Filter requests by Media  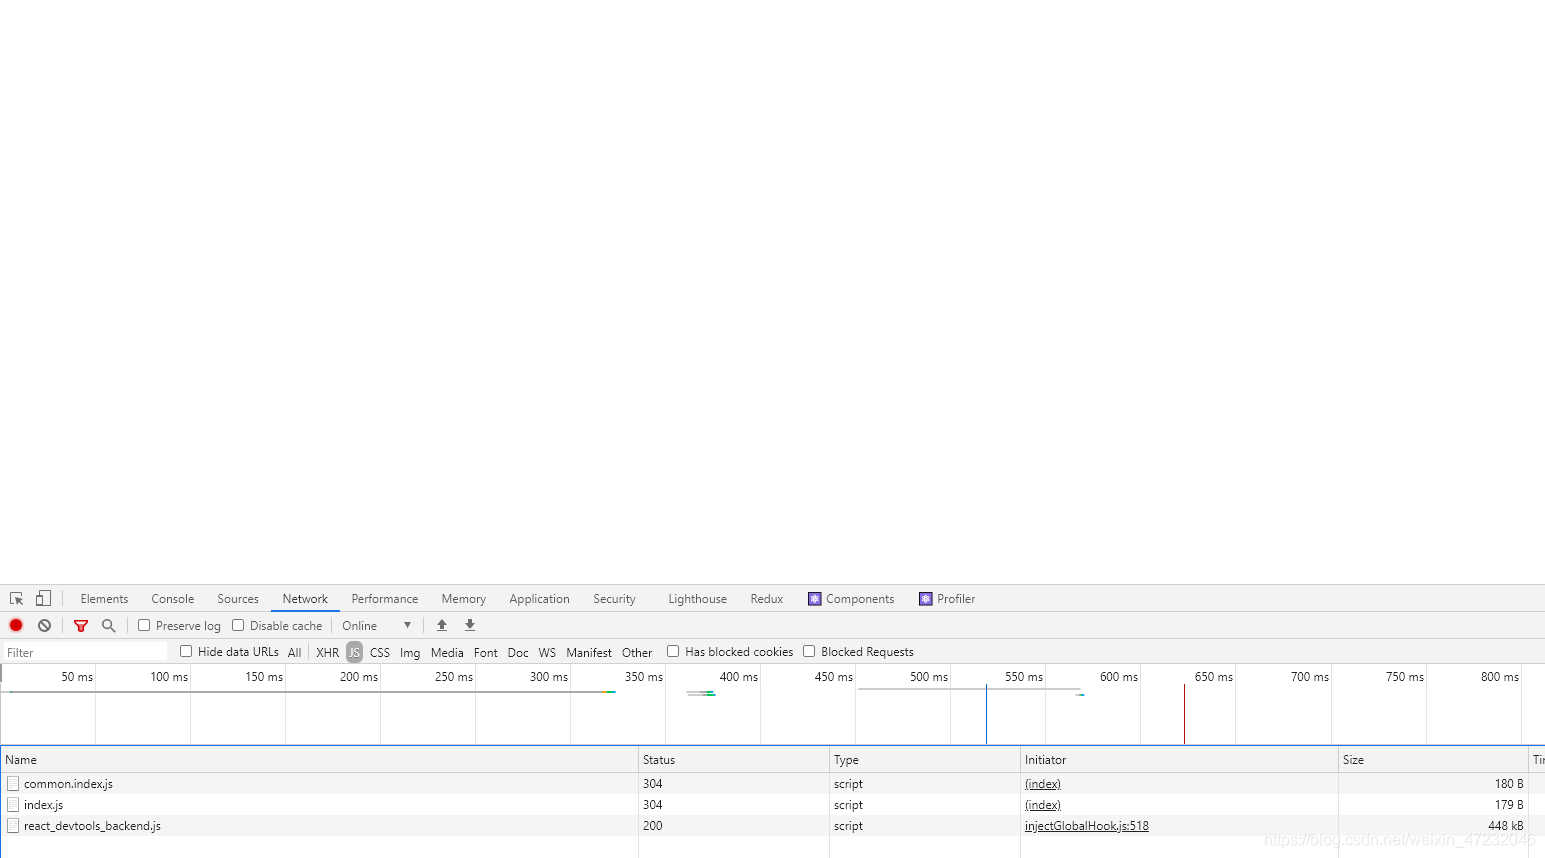point(447,652)
